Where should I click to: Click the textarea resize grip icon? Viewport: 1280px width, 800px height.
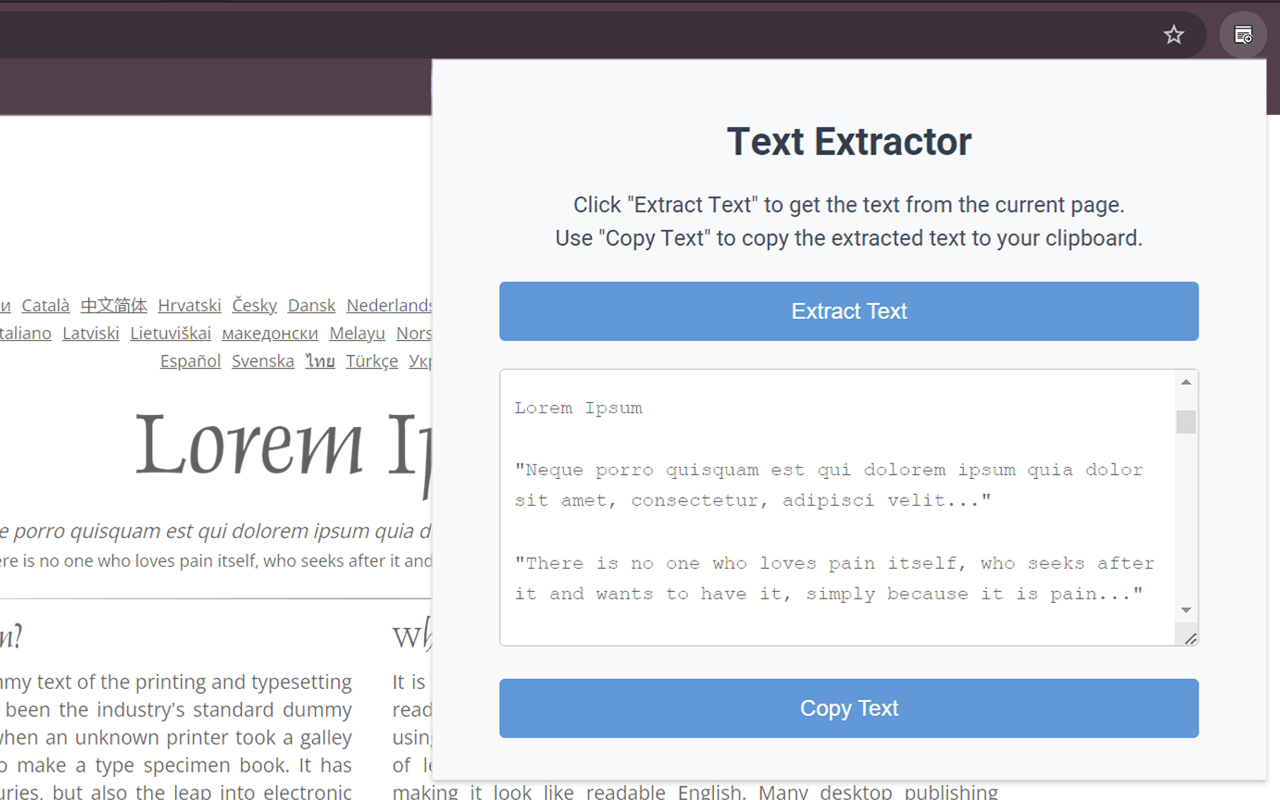[x=1190, y=637]
